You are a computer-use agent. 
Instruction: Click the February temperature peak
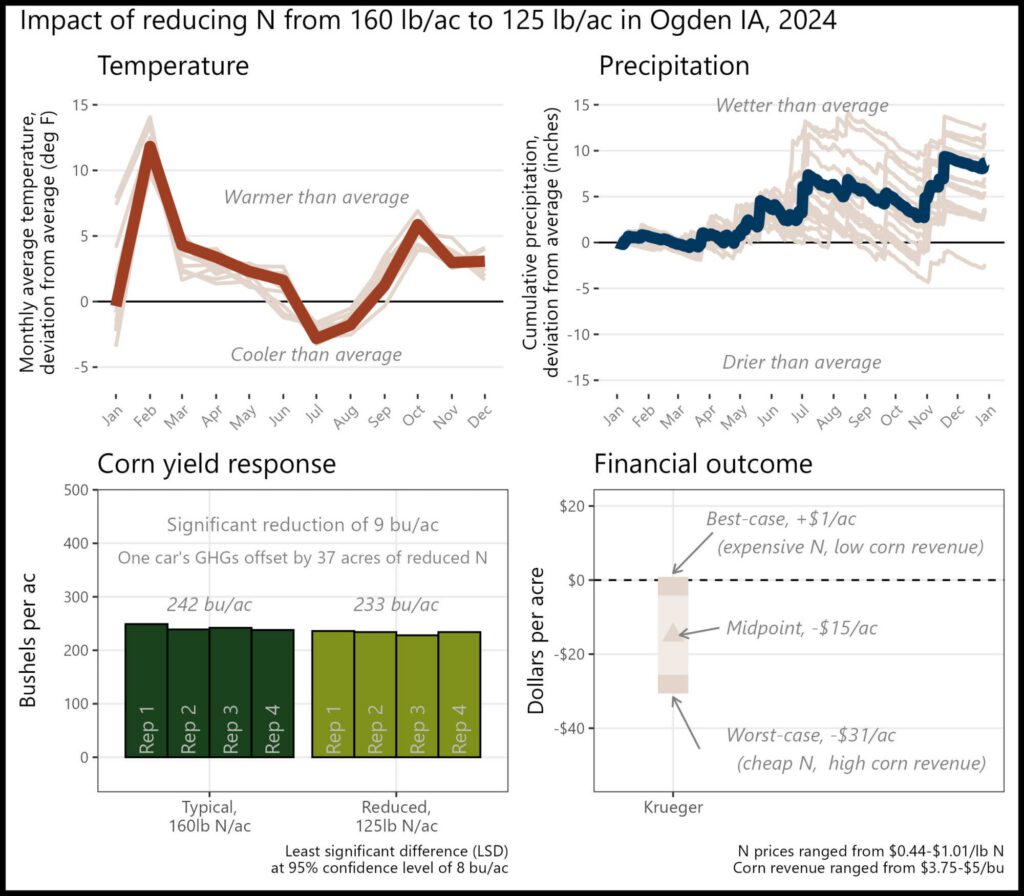(150, 146)
